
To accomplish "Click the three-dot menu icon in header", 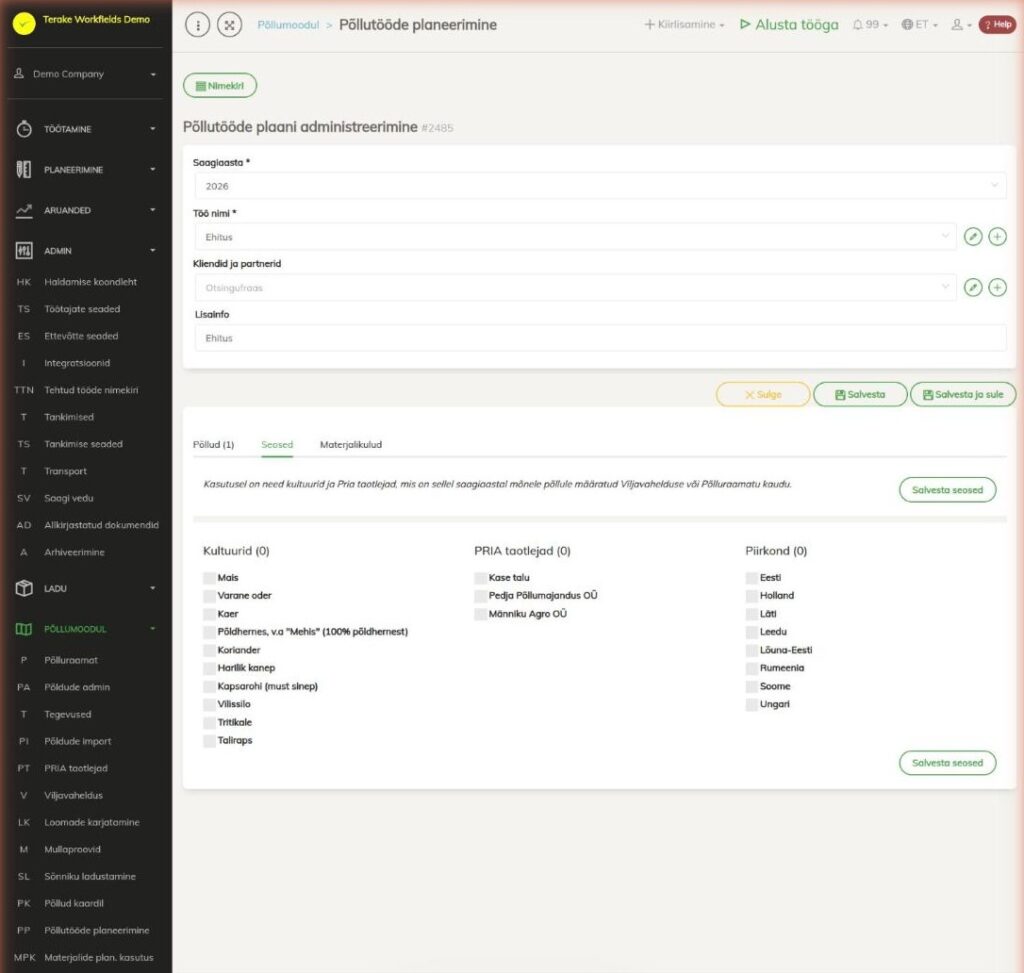I will pyautogui.click(x=197, y=25).
